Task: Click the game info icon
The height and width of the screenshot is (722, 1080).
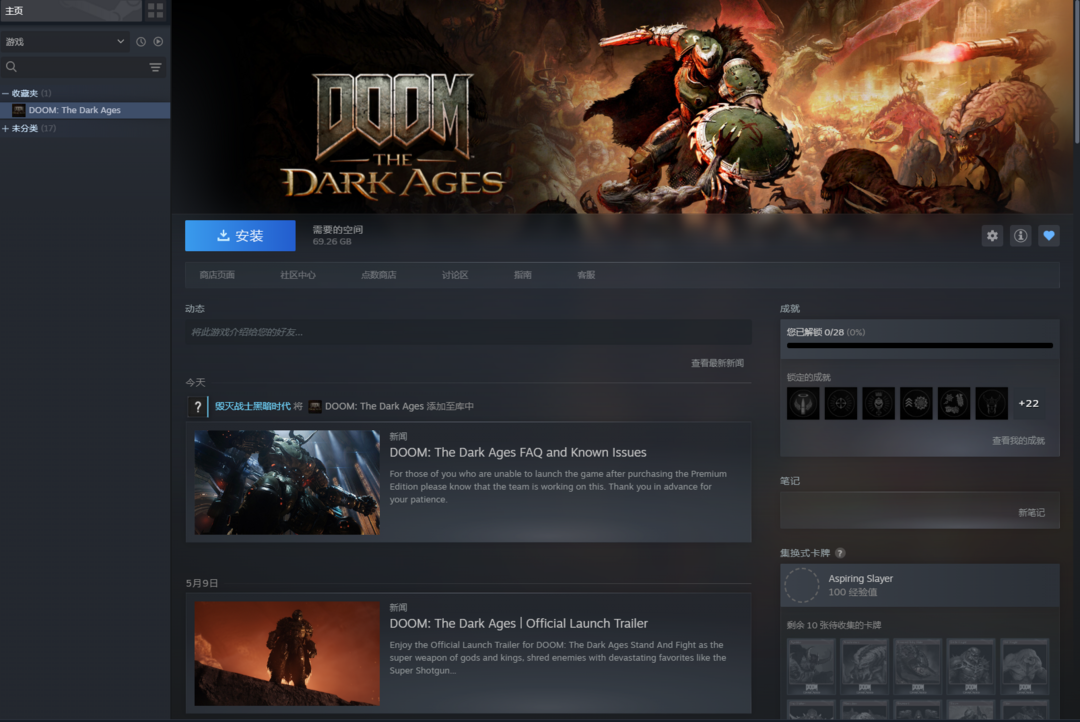Action: 1020,236
